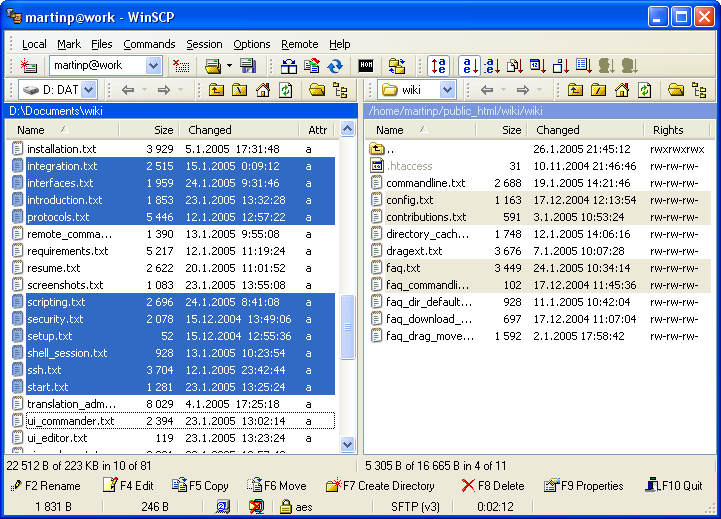Toggle synchronized browsing button
Screen dimensions: 721x519
[x=397, y=66]
